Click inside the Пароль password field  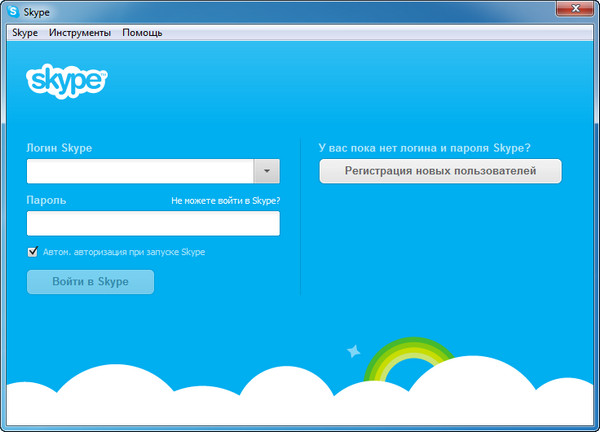[x=153, y=223]
